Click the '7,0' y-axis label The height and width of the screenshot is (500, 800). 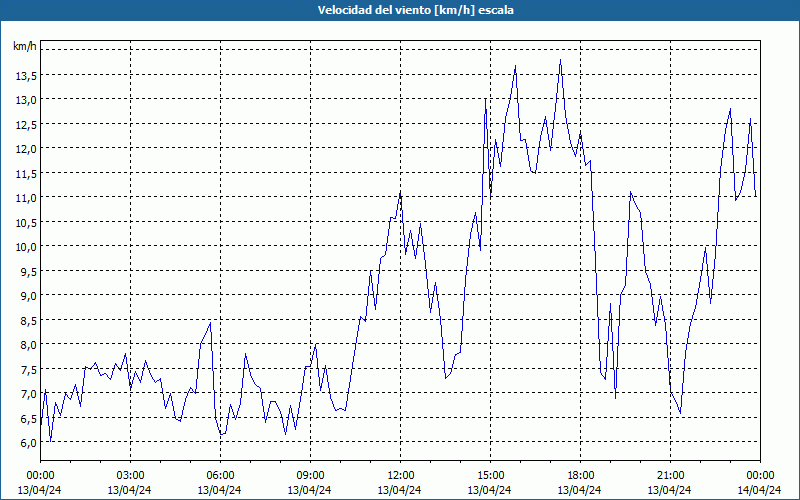point(28,394)
